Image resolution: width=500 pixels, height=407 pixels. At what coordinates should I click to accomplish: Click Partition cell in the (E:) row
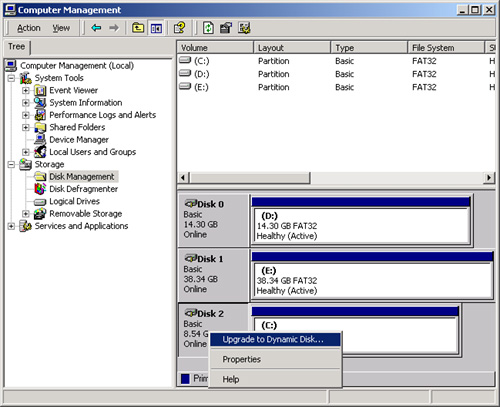click(x=274, y=87)
